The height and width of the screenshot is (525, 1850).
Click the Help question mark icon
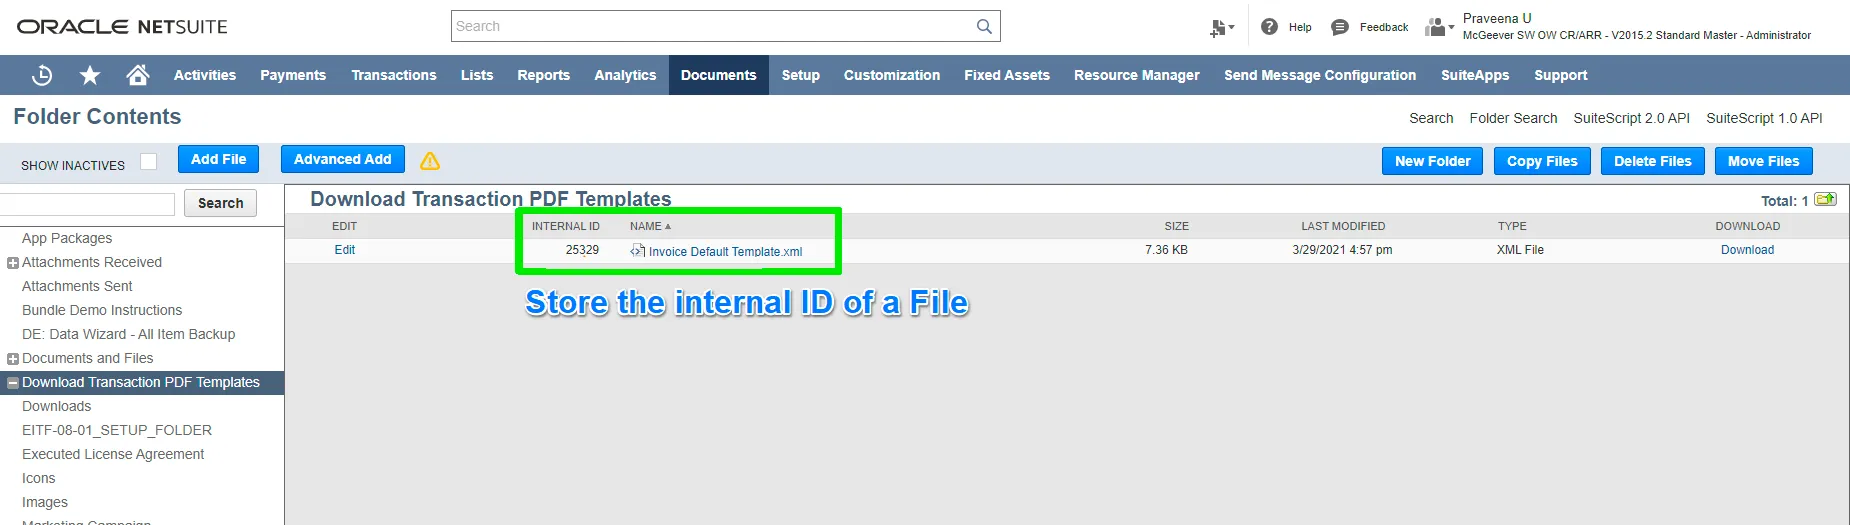(1269, 27)
